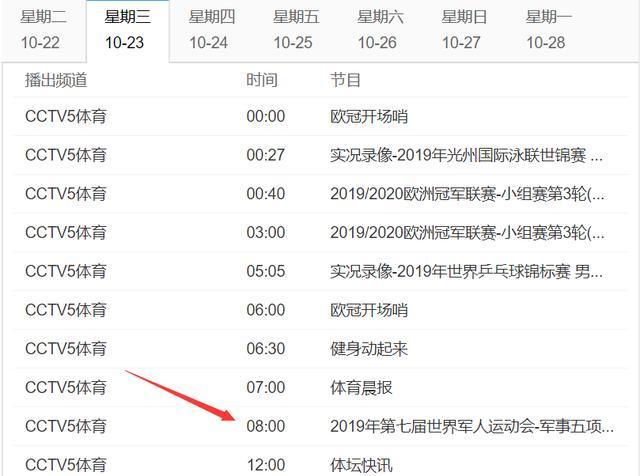Click CCTV5体育 in the 08:00 row
640x476 pixels.
(x=66, y=426)
